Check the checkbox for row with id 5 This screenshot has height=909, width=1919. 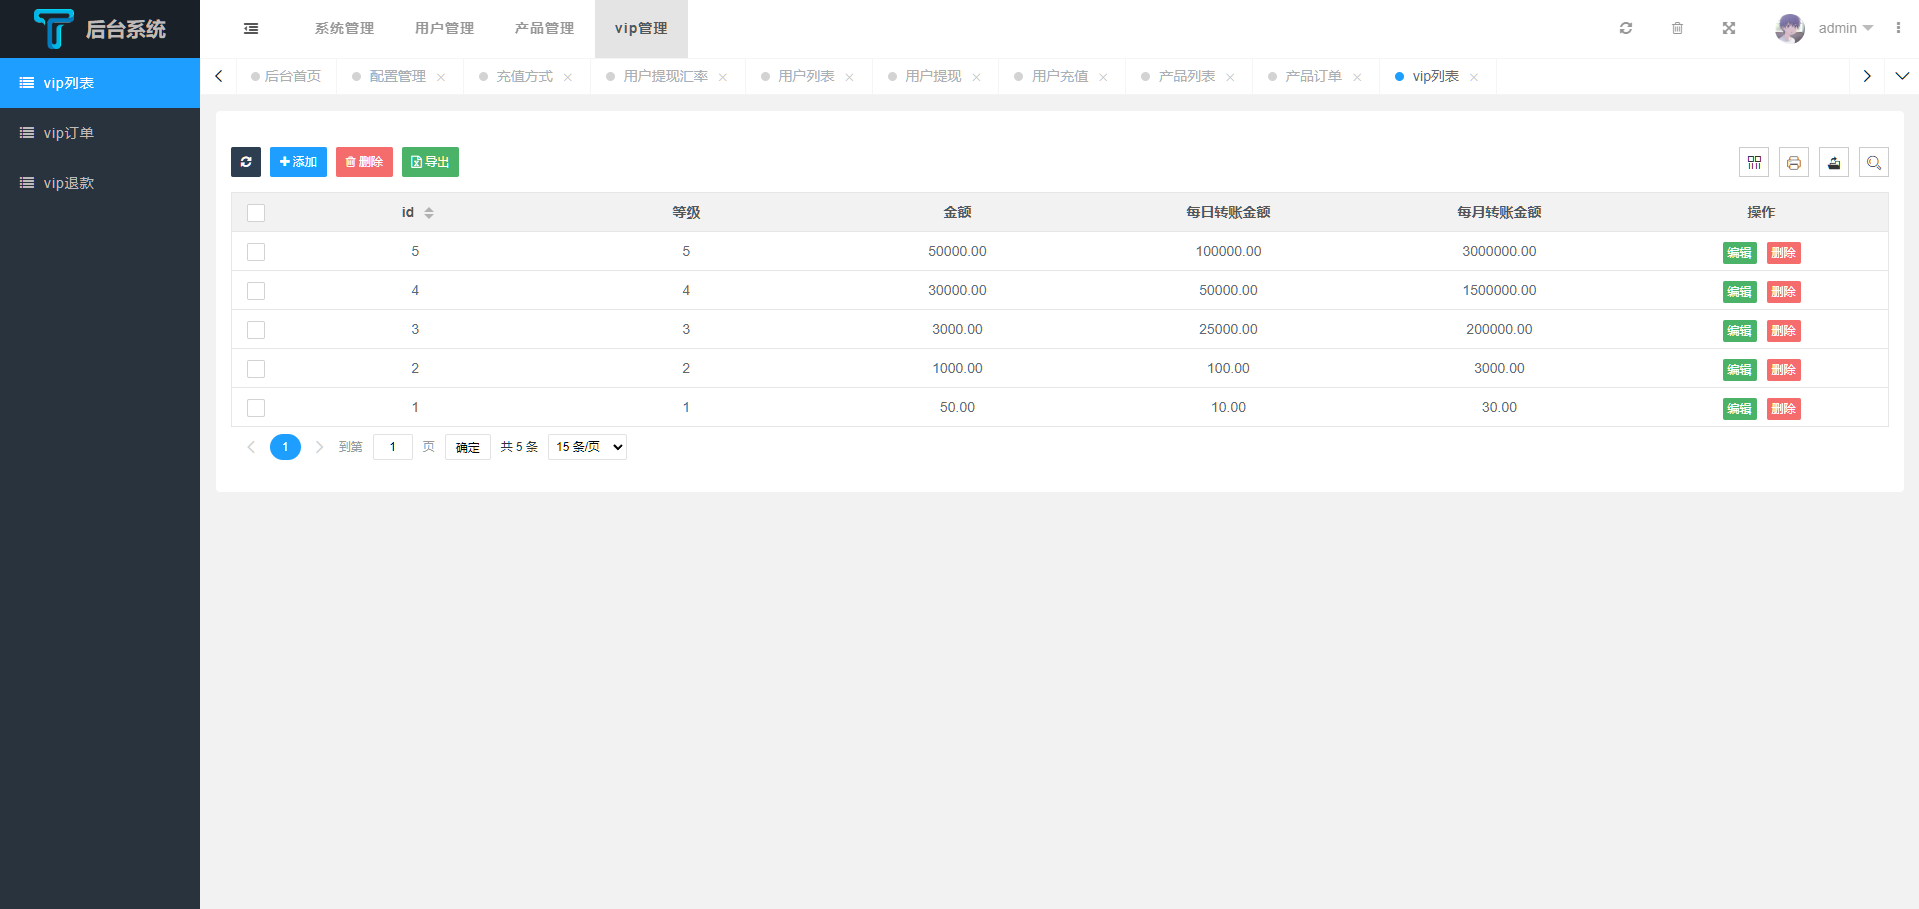[256, 252]
